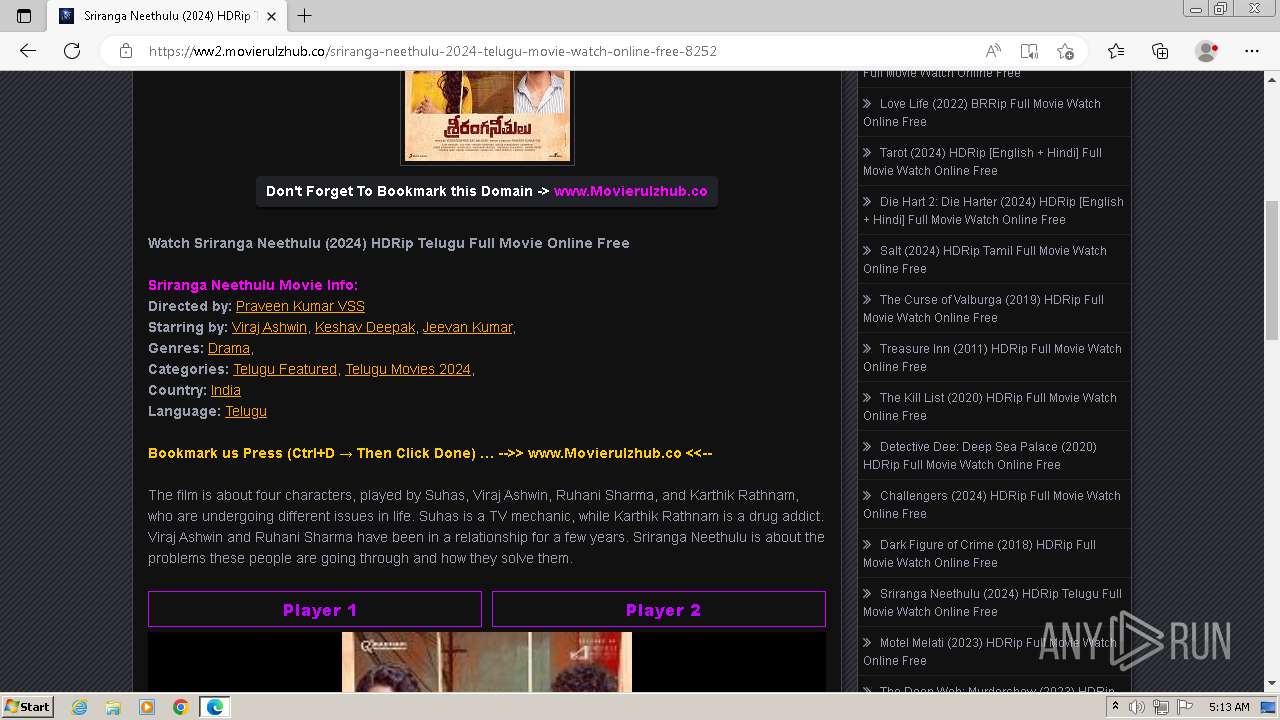The height and width of the screenshot is (720, 1280).
Task: Open Telugu Featured category
Action: click(285, 369)
